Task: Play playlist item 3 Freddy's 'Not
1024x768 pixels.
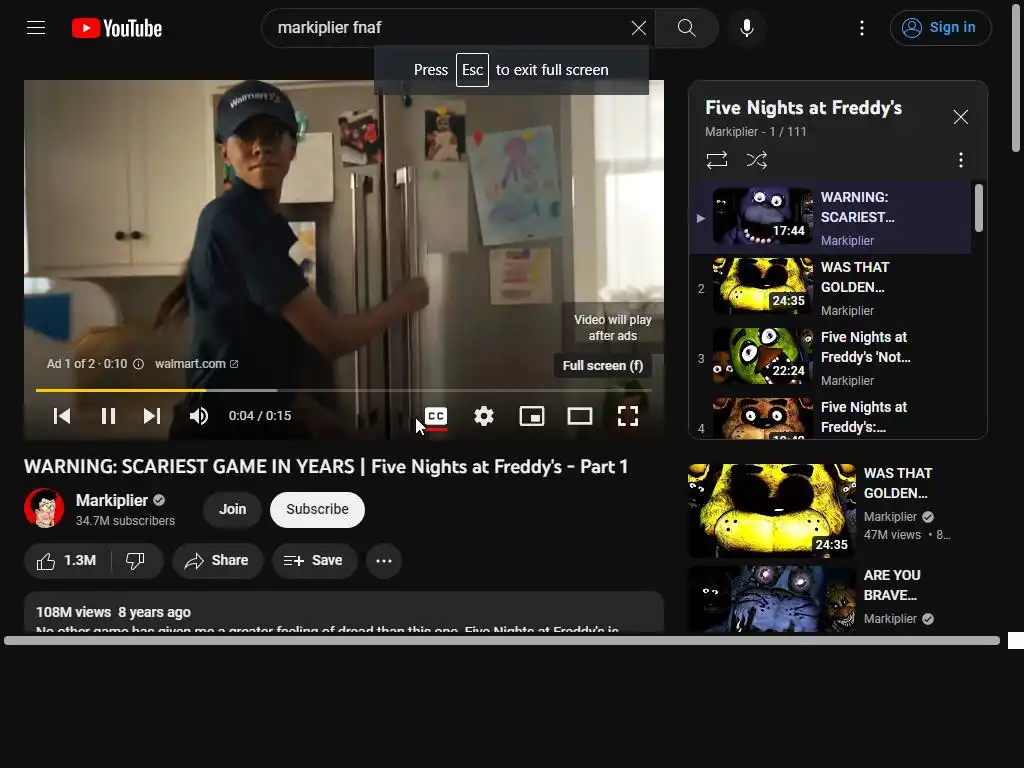Action: pos(831,358)
